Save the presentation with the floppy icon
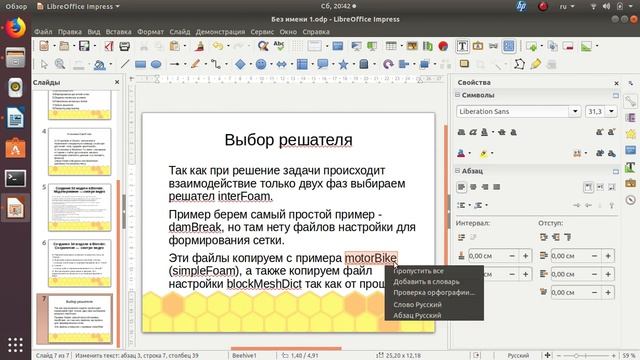Image resolution: width=640 pixels, height=360 pixels. (84, 46)
